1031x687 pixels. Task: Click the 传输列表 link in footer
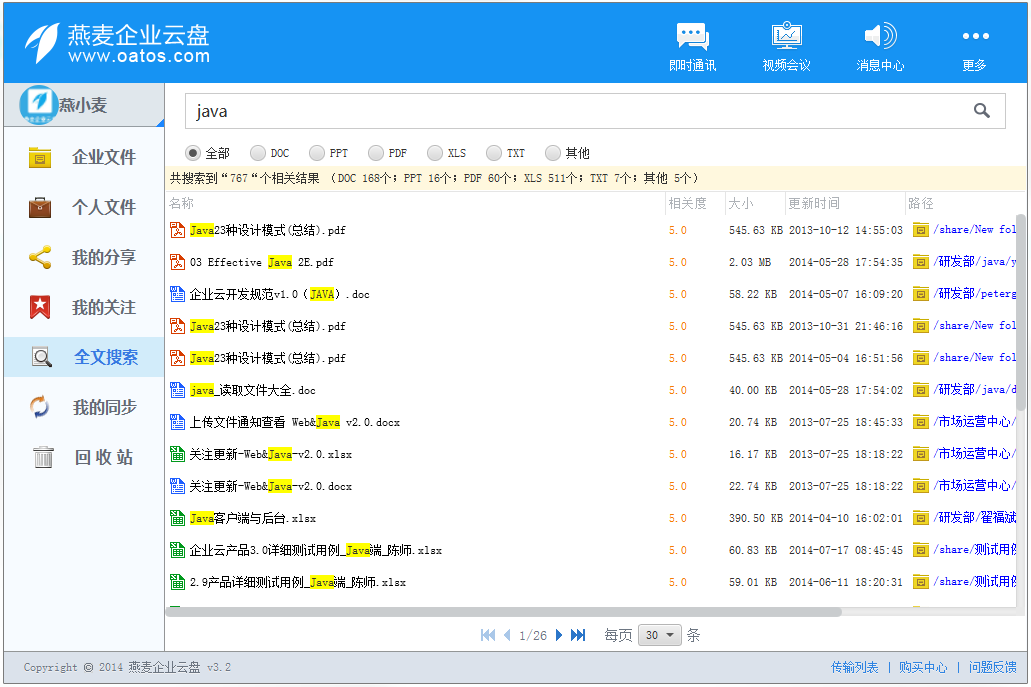(854, 667)
